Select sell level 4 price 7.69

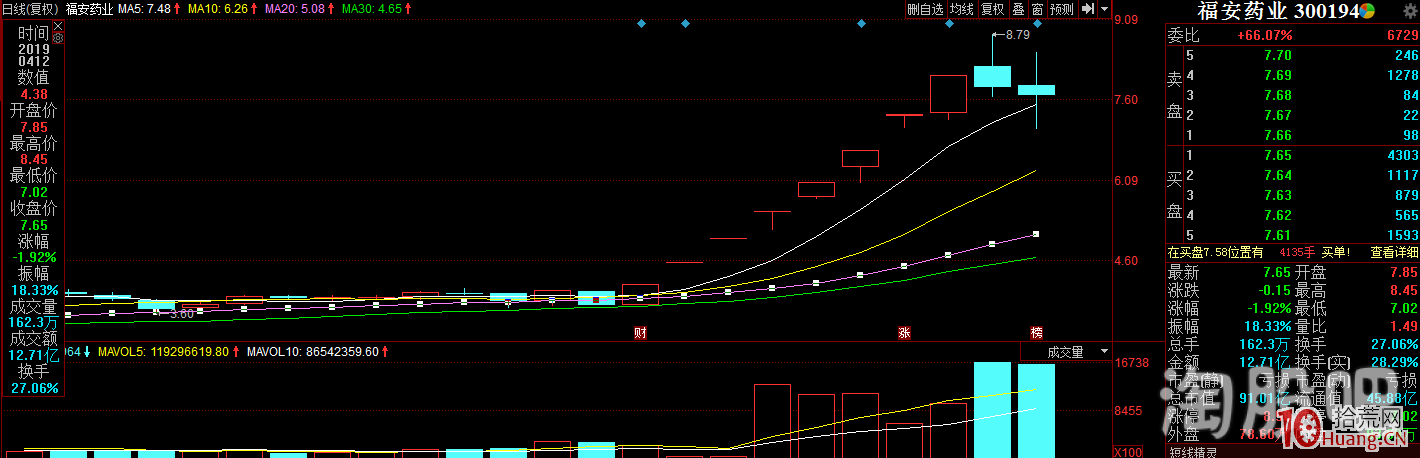click(x=1278, y=75)
